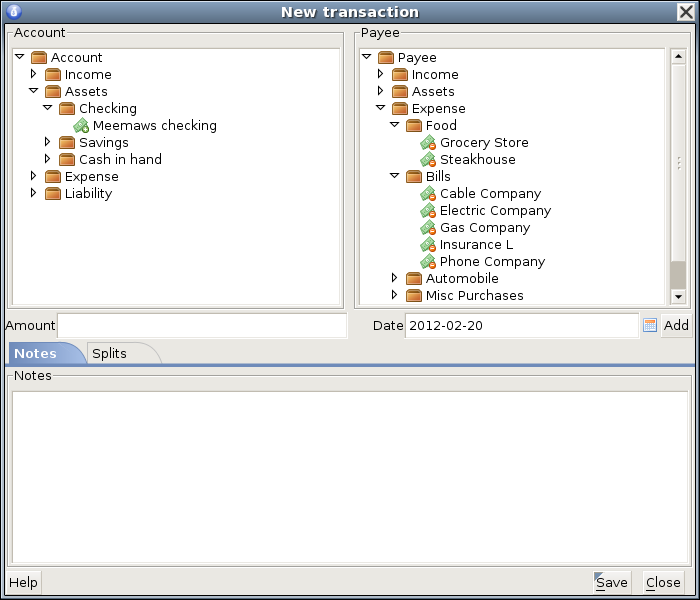The image size is (700, 600).
Task: Click the Bills folder icon
Action: [x=414, y=177]
